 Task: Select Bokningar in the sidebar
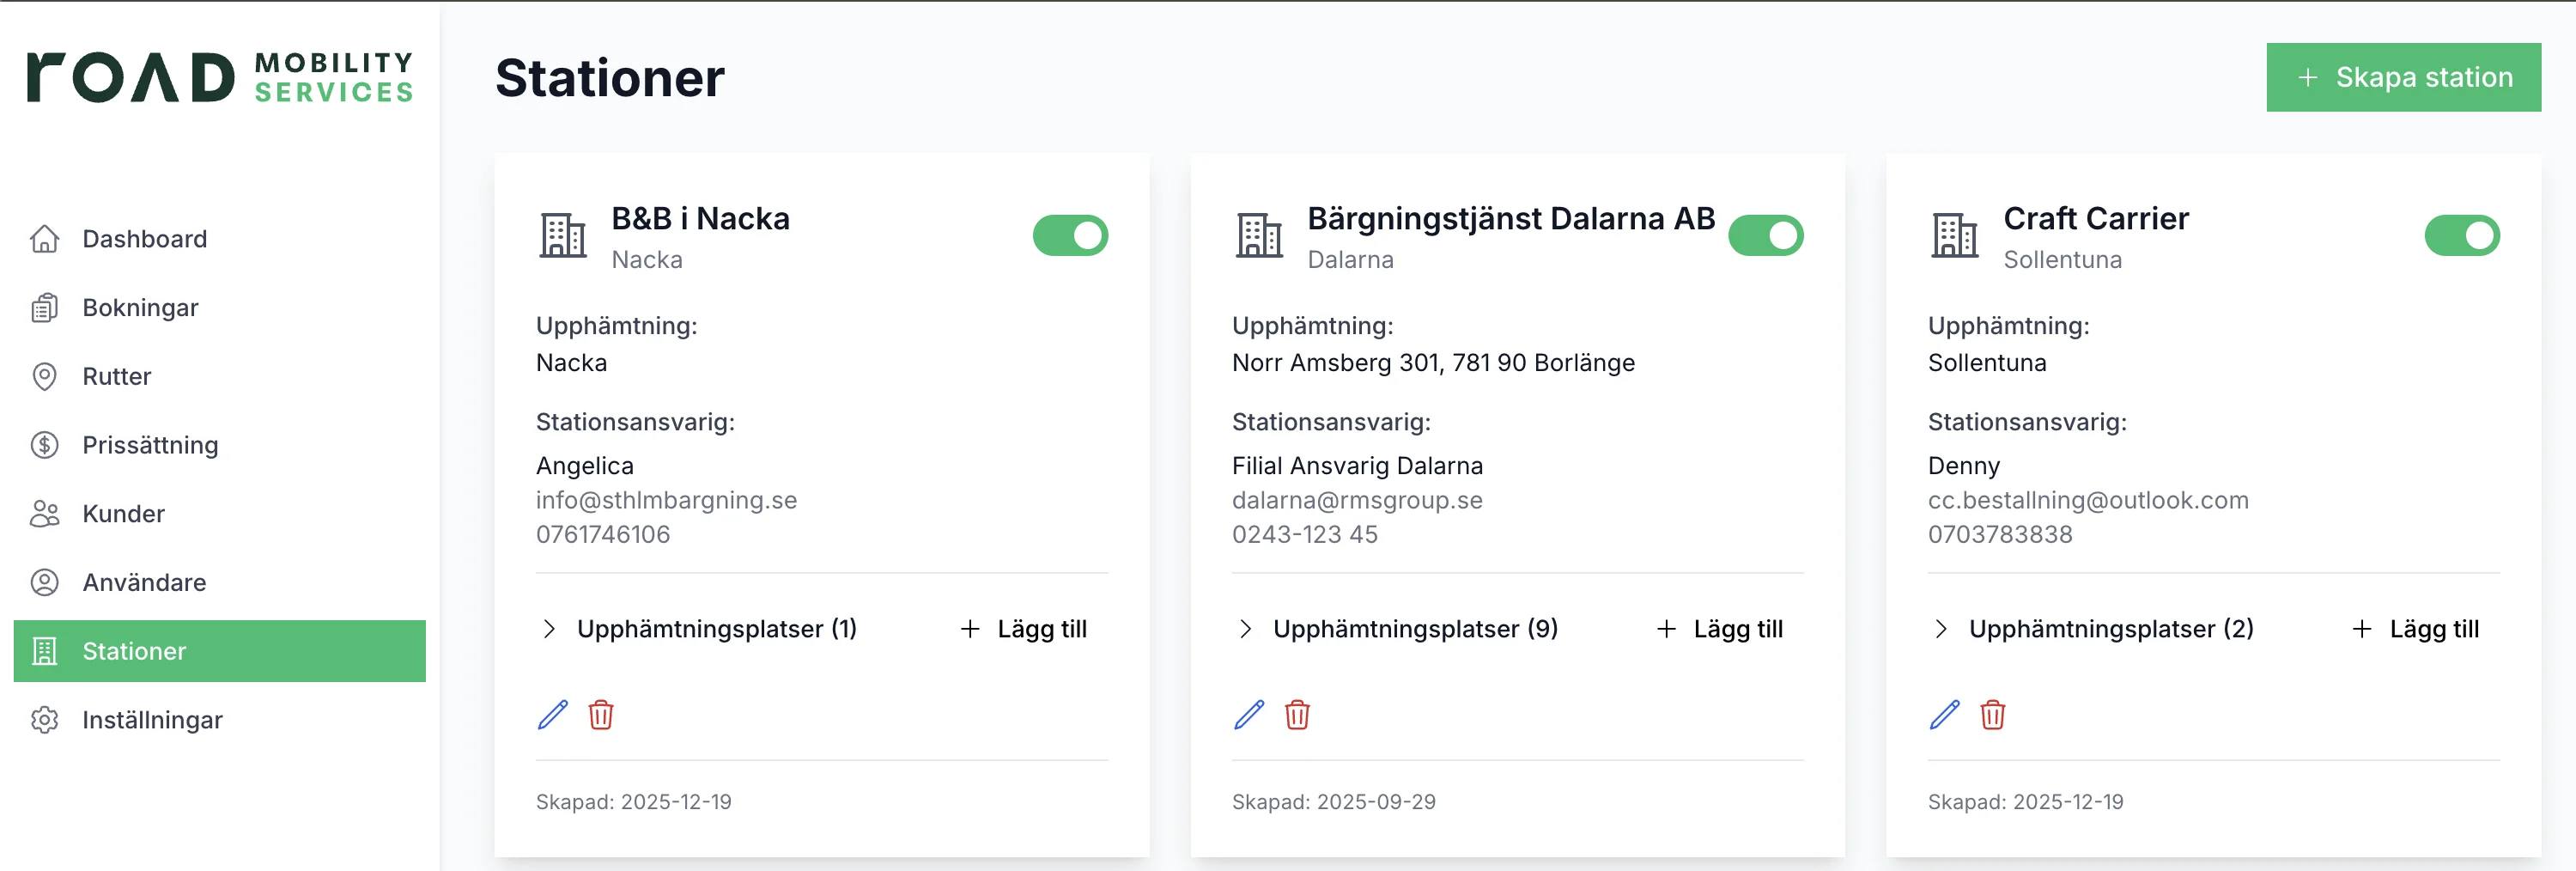140,308
